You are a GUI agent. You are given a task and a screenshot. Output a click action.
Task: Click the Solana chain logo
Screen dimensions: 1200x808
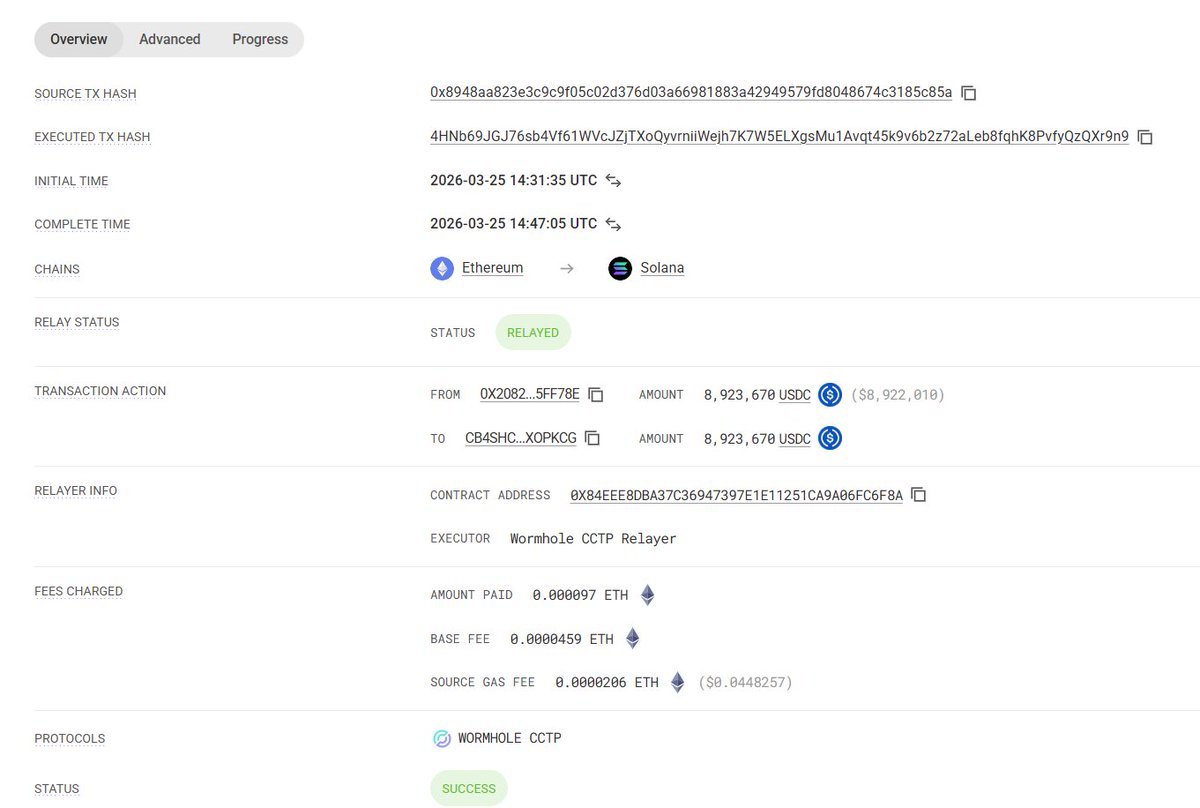(620, 269)
